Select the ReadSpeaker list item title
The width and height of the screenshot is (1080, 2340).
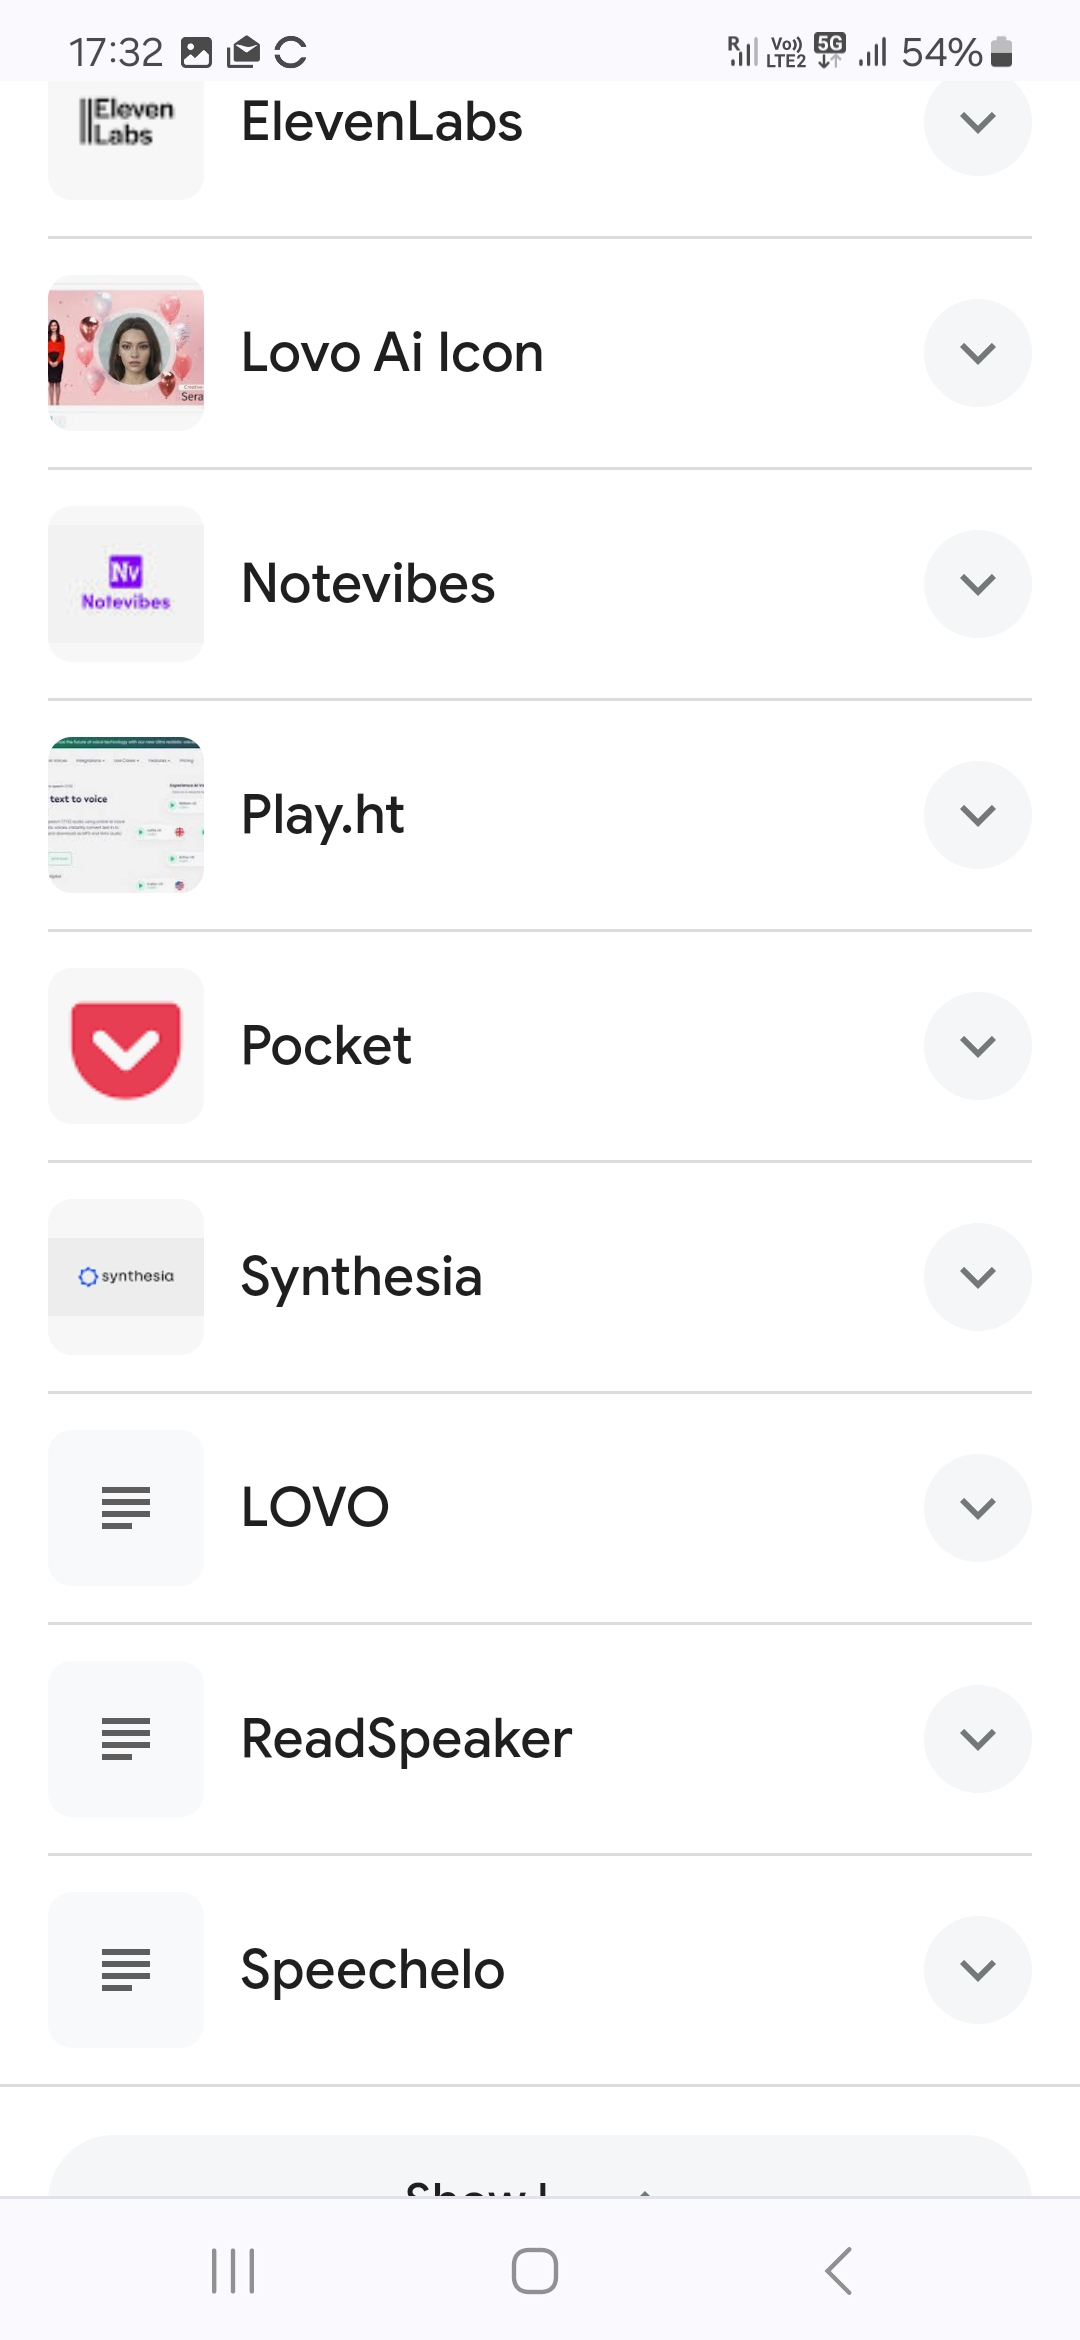tap(406, 1739)
